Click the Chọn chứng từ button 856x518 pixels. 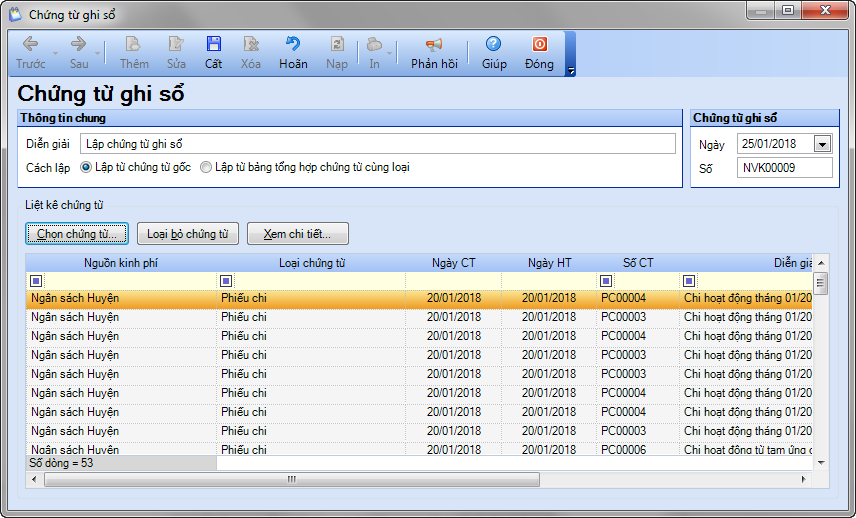click(77, 234)
